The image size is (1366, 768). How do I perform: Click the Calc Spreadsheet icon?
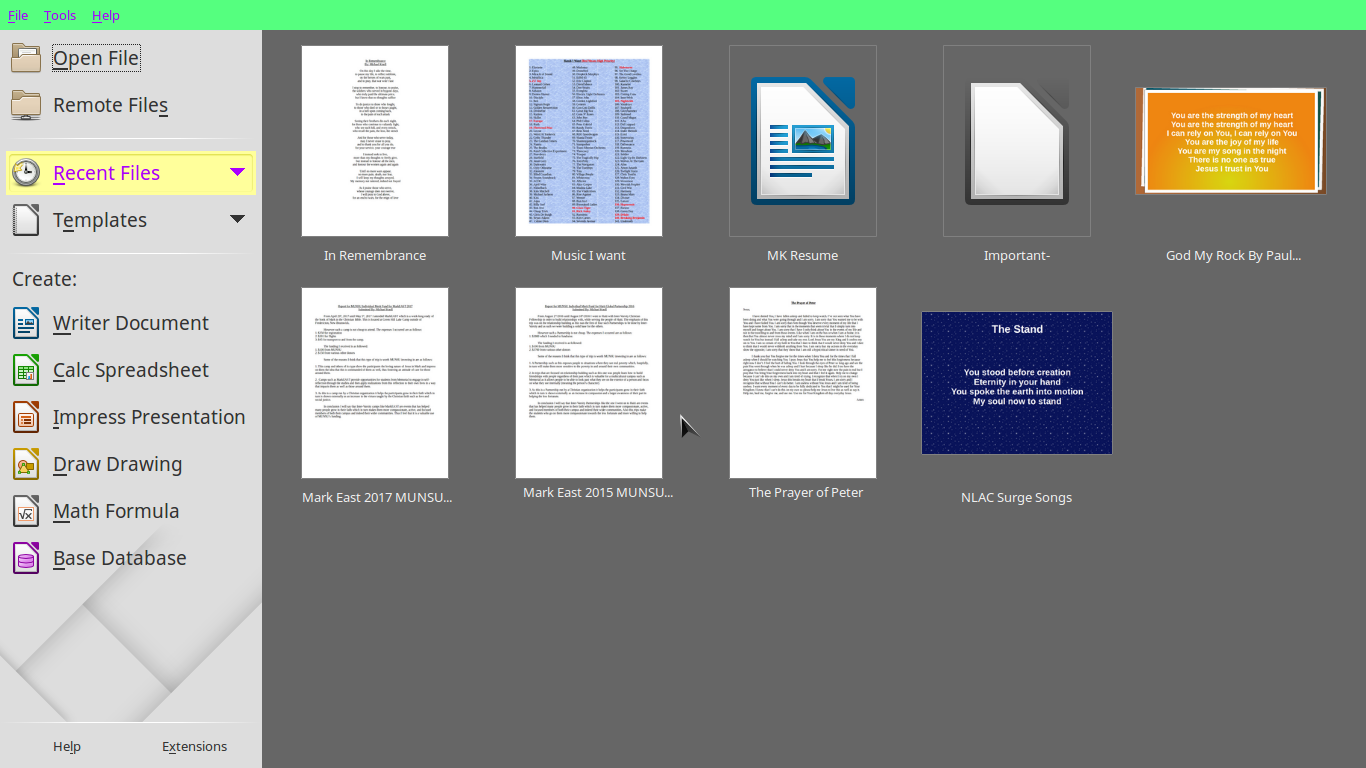(26, 370)
